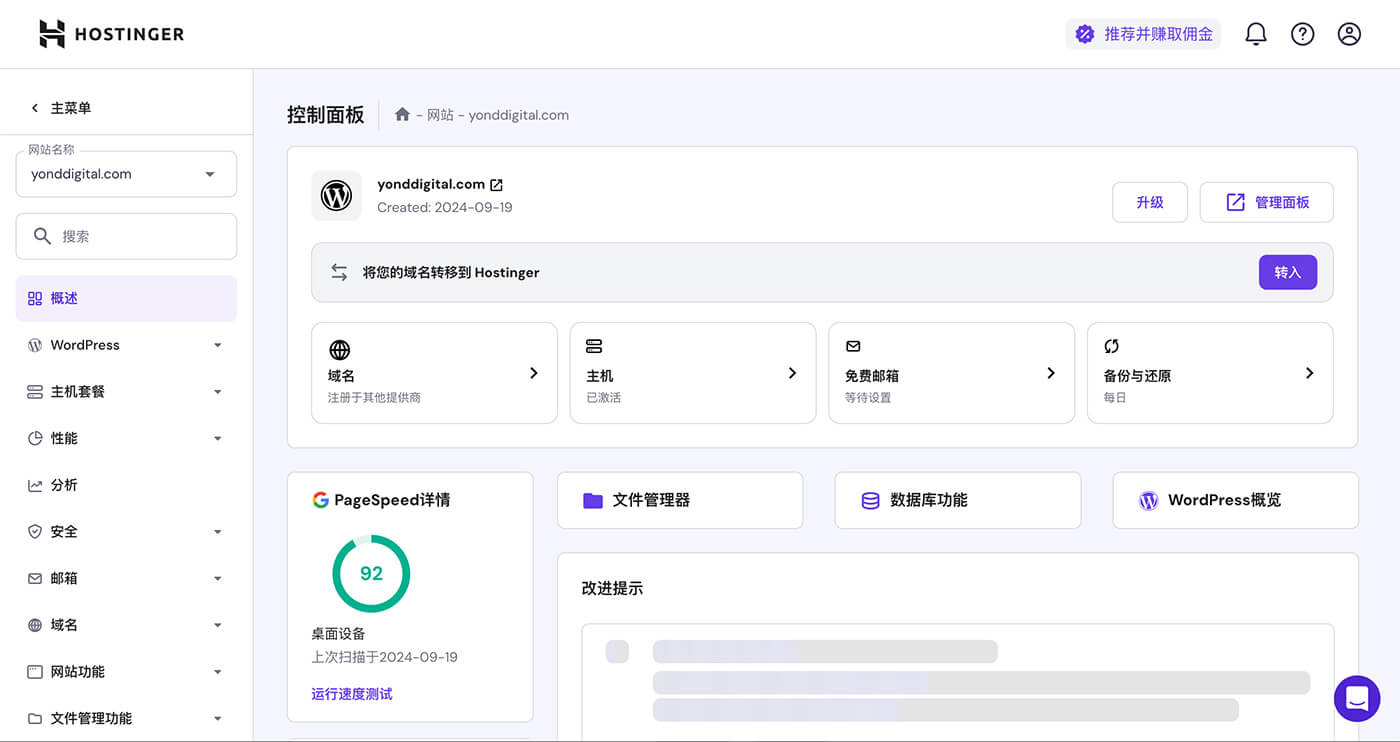Expand the 性能 sidebar section

(x=217, y=439)
